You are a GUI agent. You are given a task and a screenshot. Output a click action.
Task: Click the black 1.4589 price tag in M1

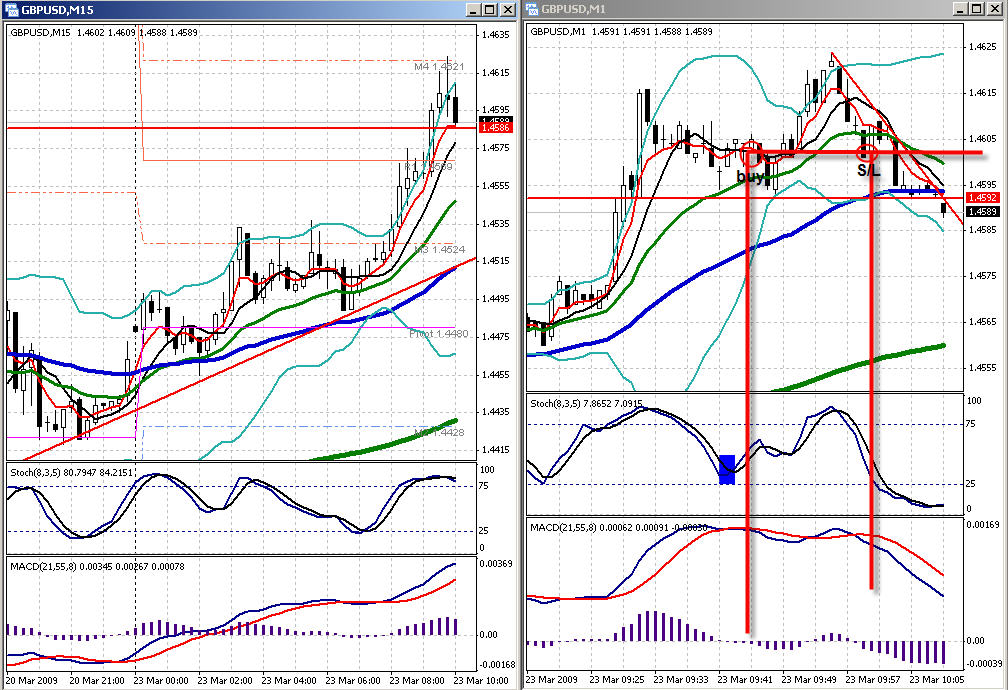click(982, 212)
